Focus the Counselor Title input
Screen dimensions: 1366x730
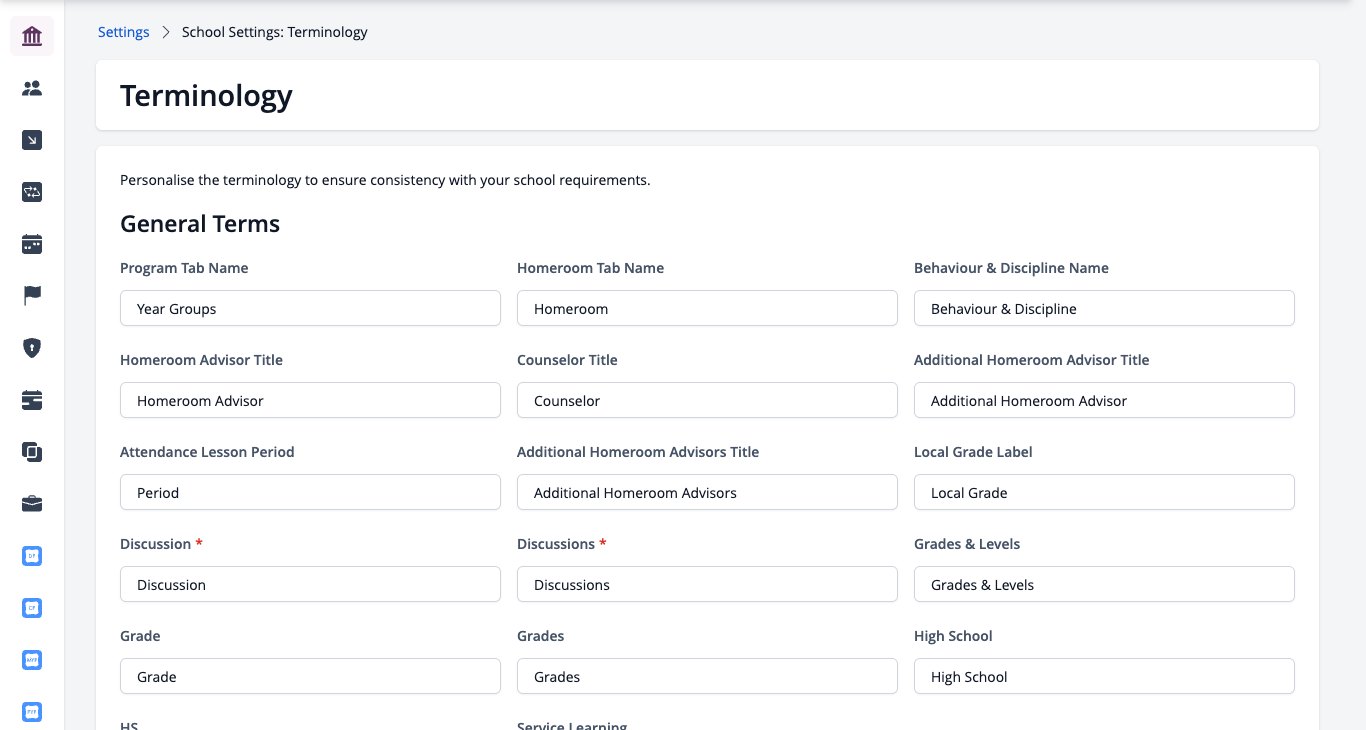click(707, 400)
